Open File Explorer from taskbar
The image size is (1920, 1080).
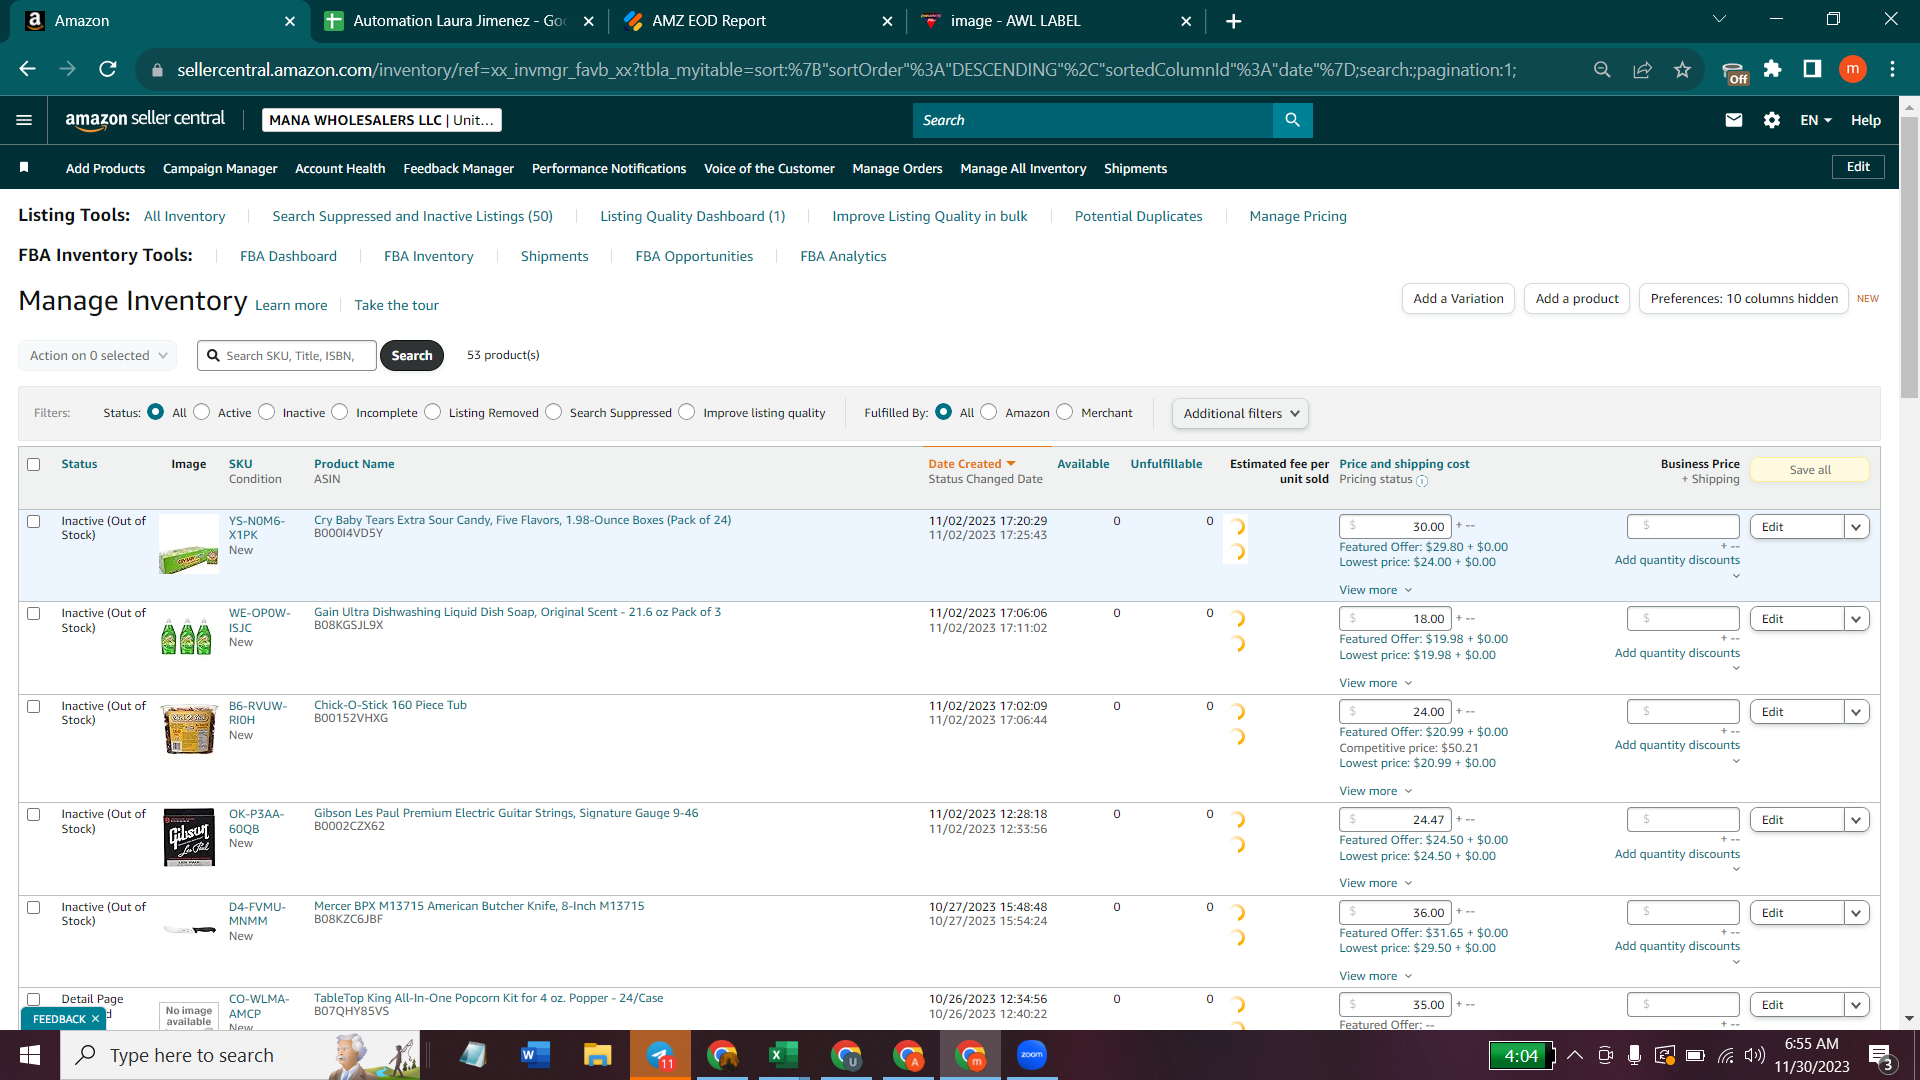click(x=597, y=1055)
